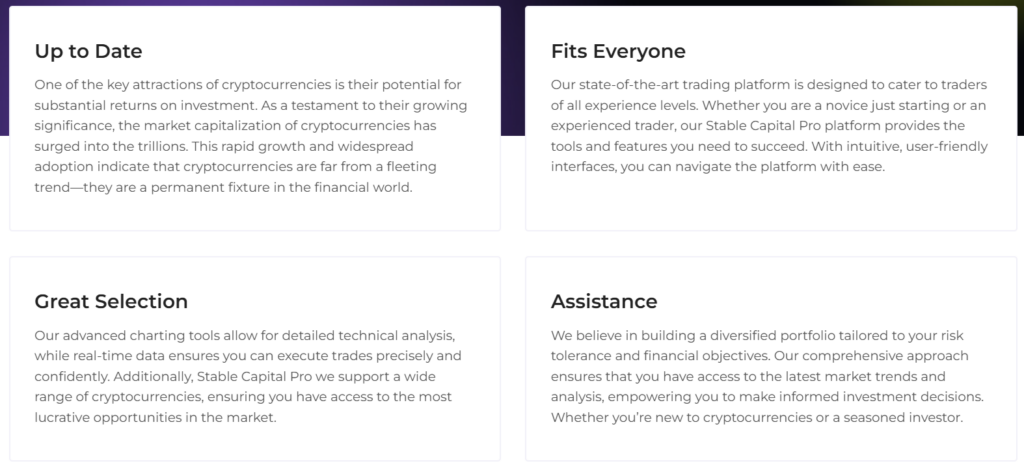Click "Stable Capital Pro" in the Great Selection card

coord(259,376)
